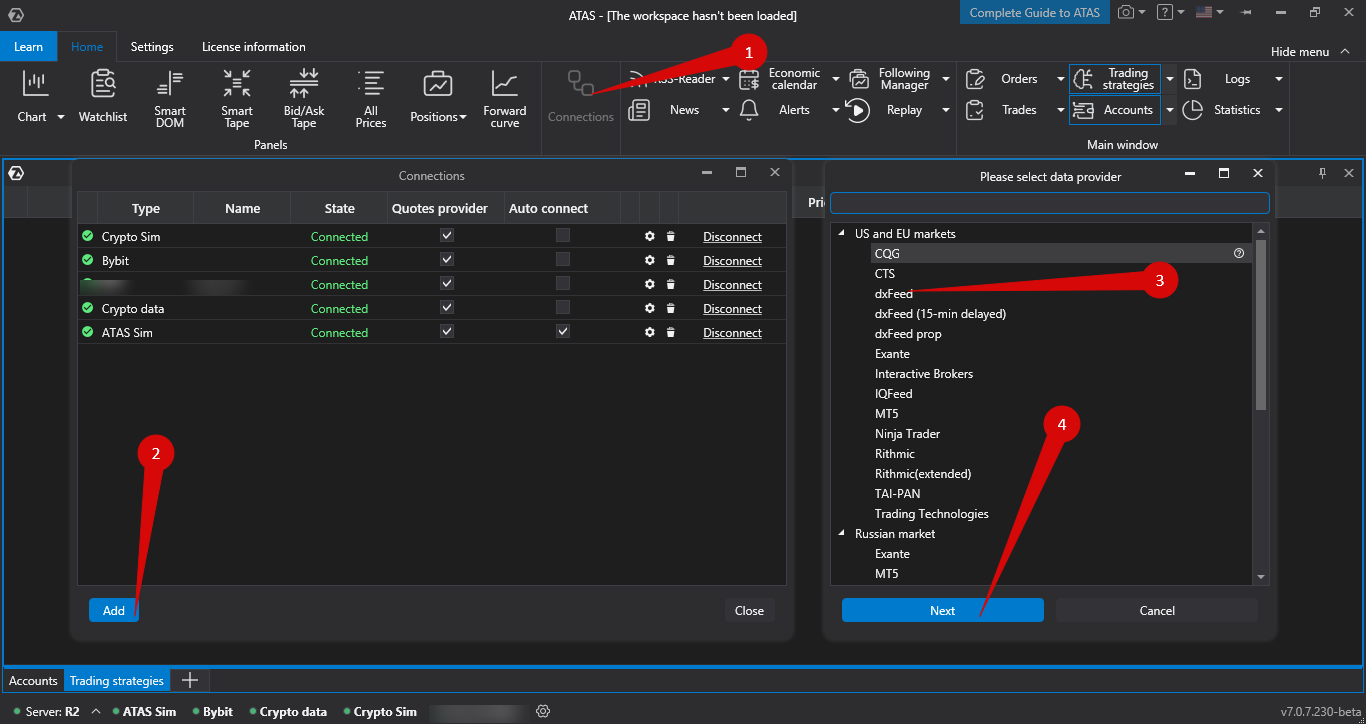Open the Smart Tape panel
Image resolution: width=1366 pixels, height=724 pixels.
(237, 99)
